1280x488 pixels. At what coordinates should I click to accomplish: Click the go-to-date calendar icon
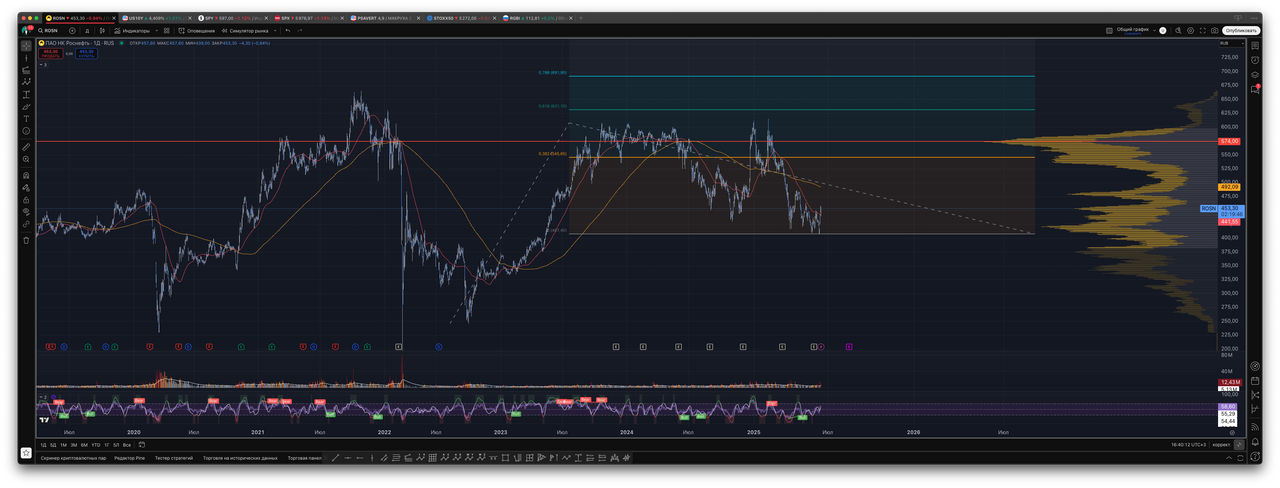[140, 444]
